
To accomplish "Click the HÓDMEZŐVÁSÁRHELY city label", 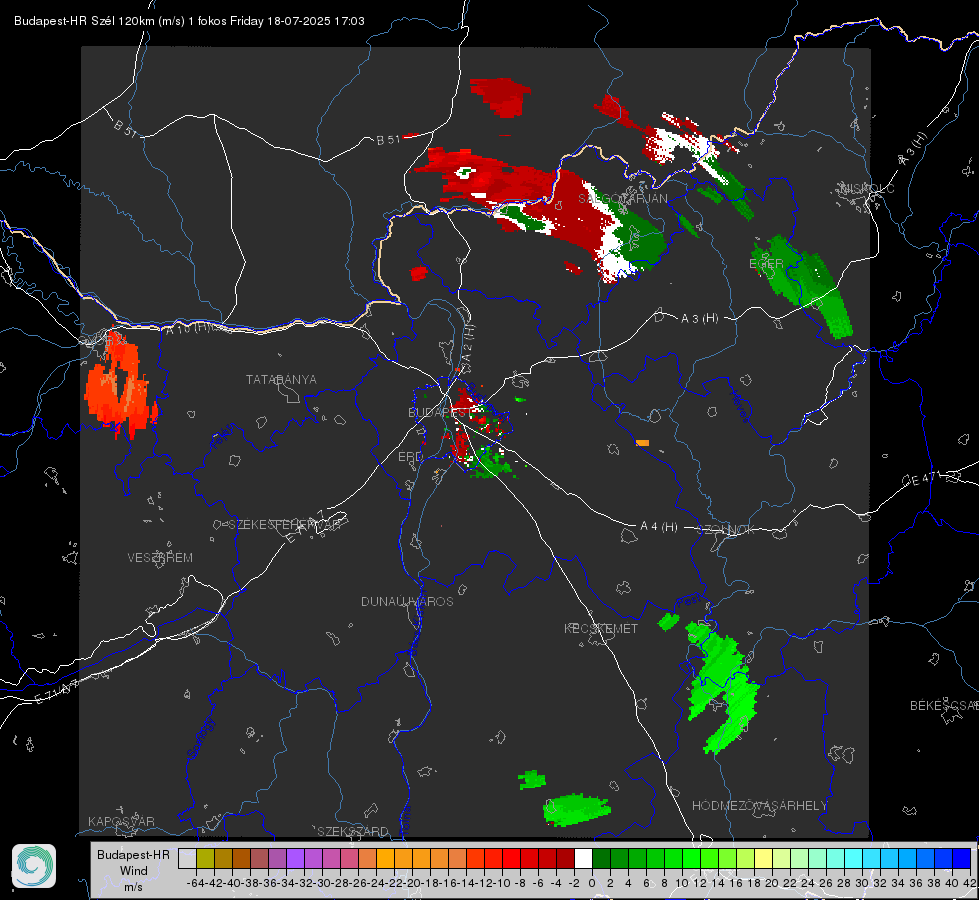I will tap(759, 806).
